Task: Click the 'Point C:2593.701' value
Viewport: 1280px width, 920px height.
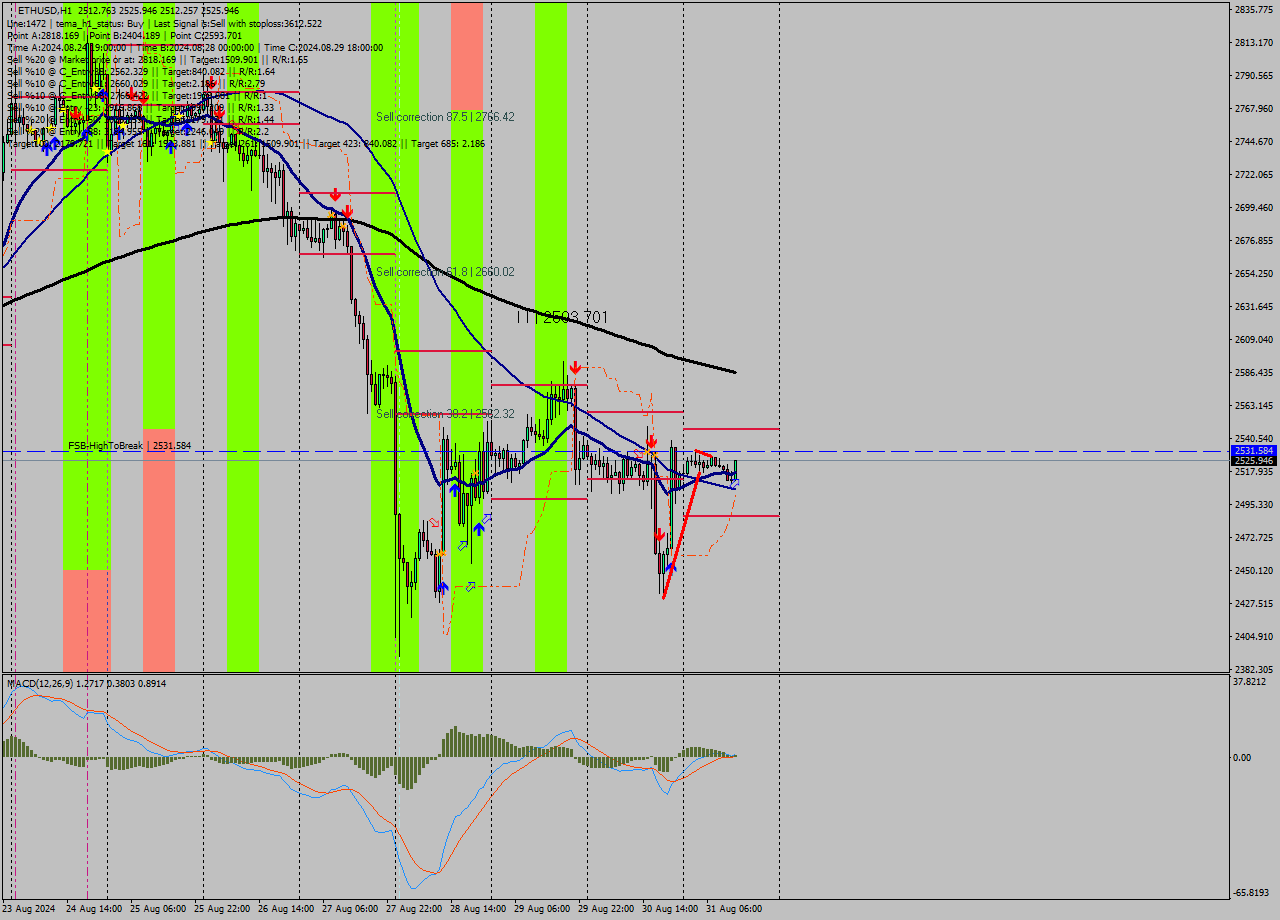Action: [x=205, y=35]
